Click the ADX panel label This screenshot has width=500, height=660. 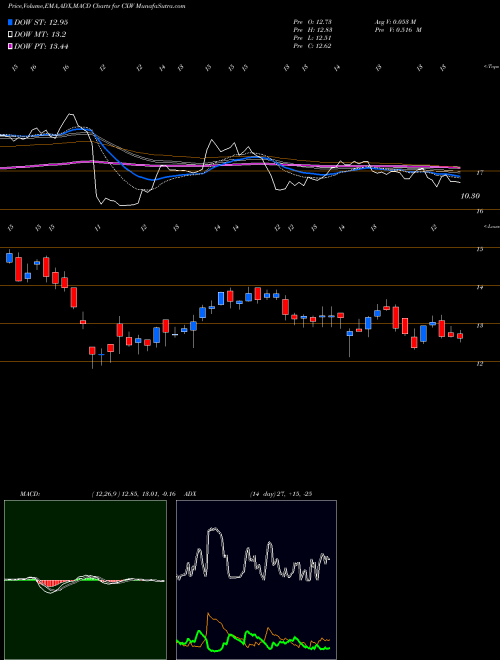(190, 494)
